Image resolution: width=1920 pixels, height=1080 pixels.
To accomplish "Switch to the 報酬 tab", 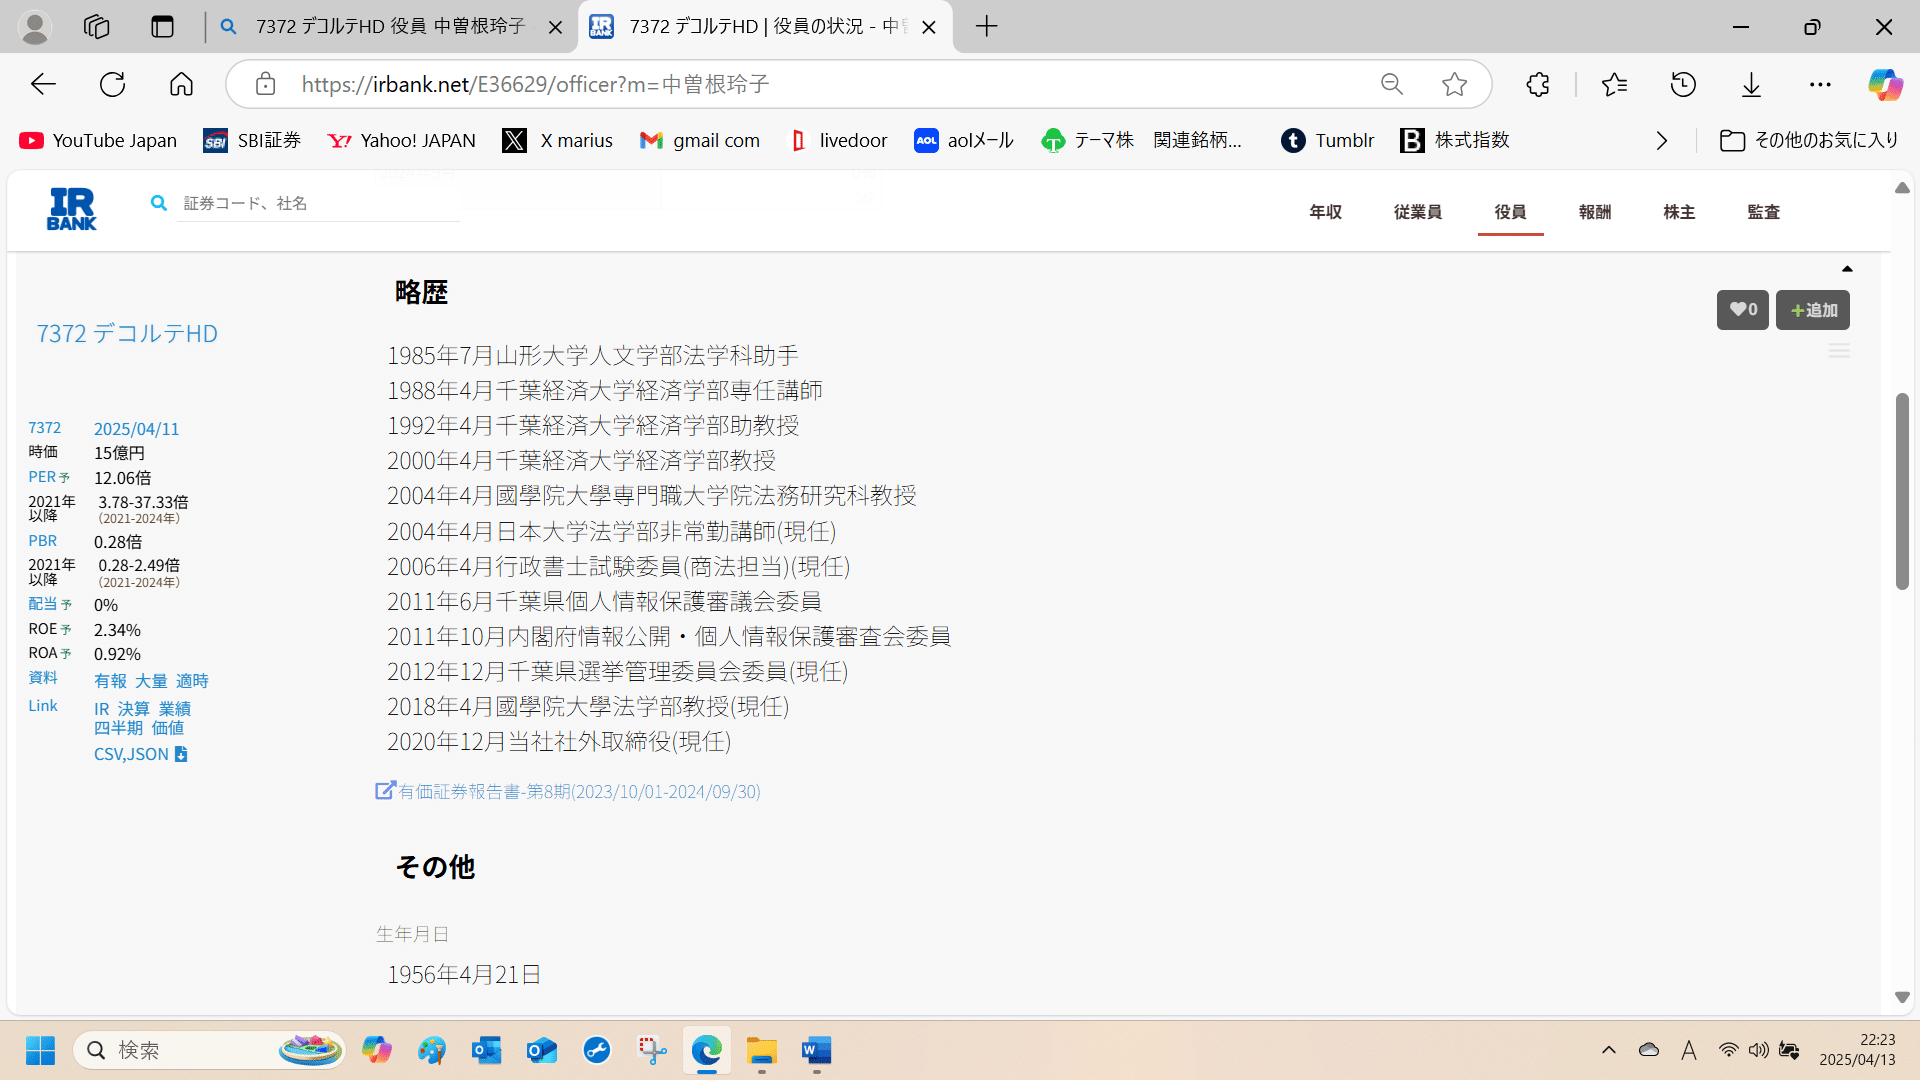I will tap(1594, 212).
